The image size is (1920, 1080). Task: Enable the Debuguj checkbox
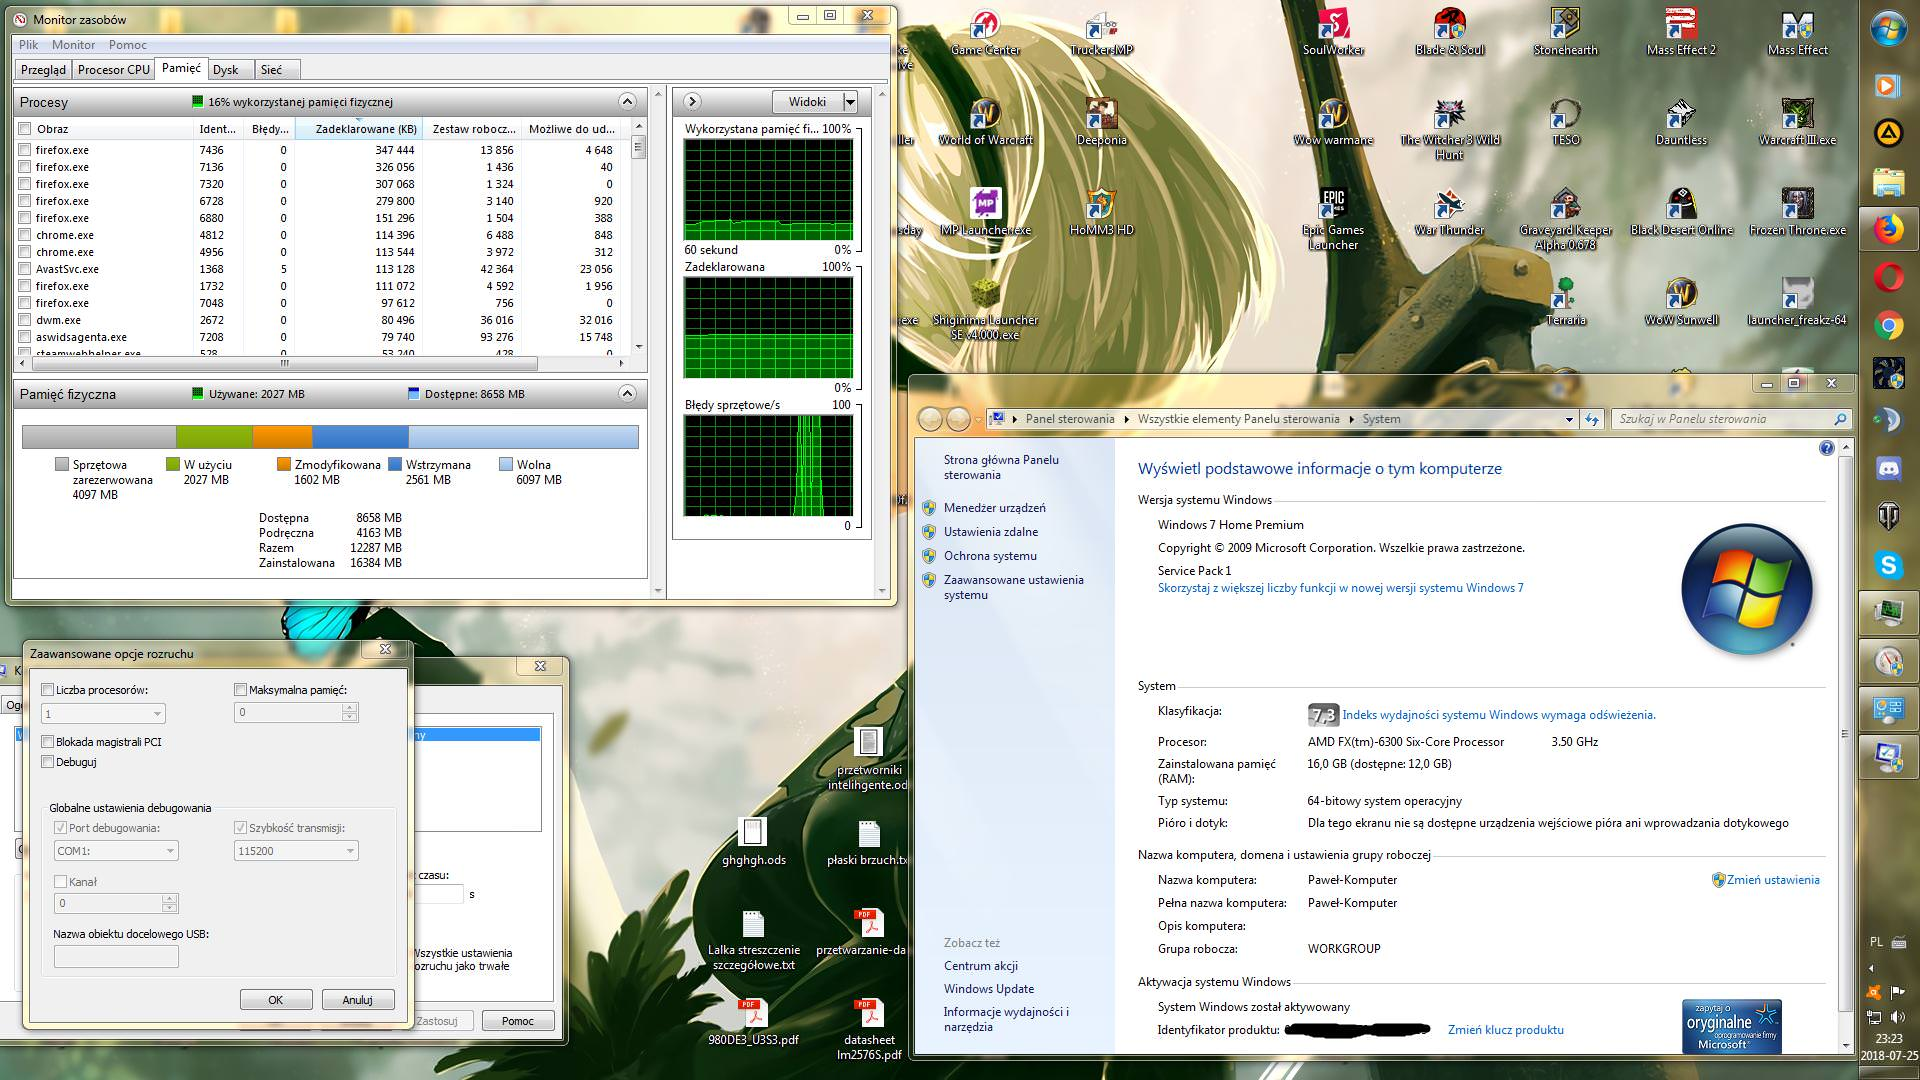[47, 762]
